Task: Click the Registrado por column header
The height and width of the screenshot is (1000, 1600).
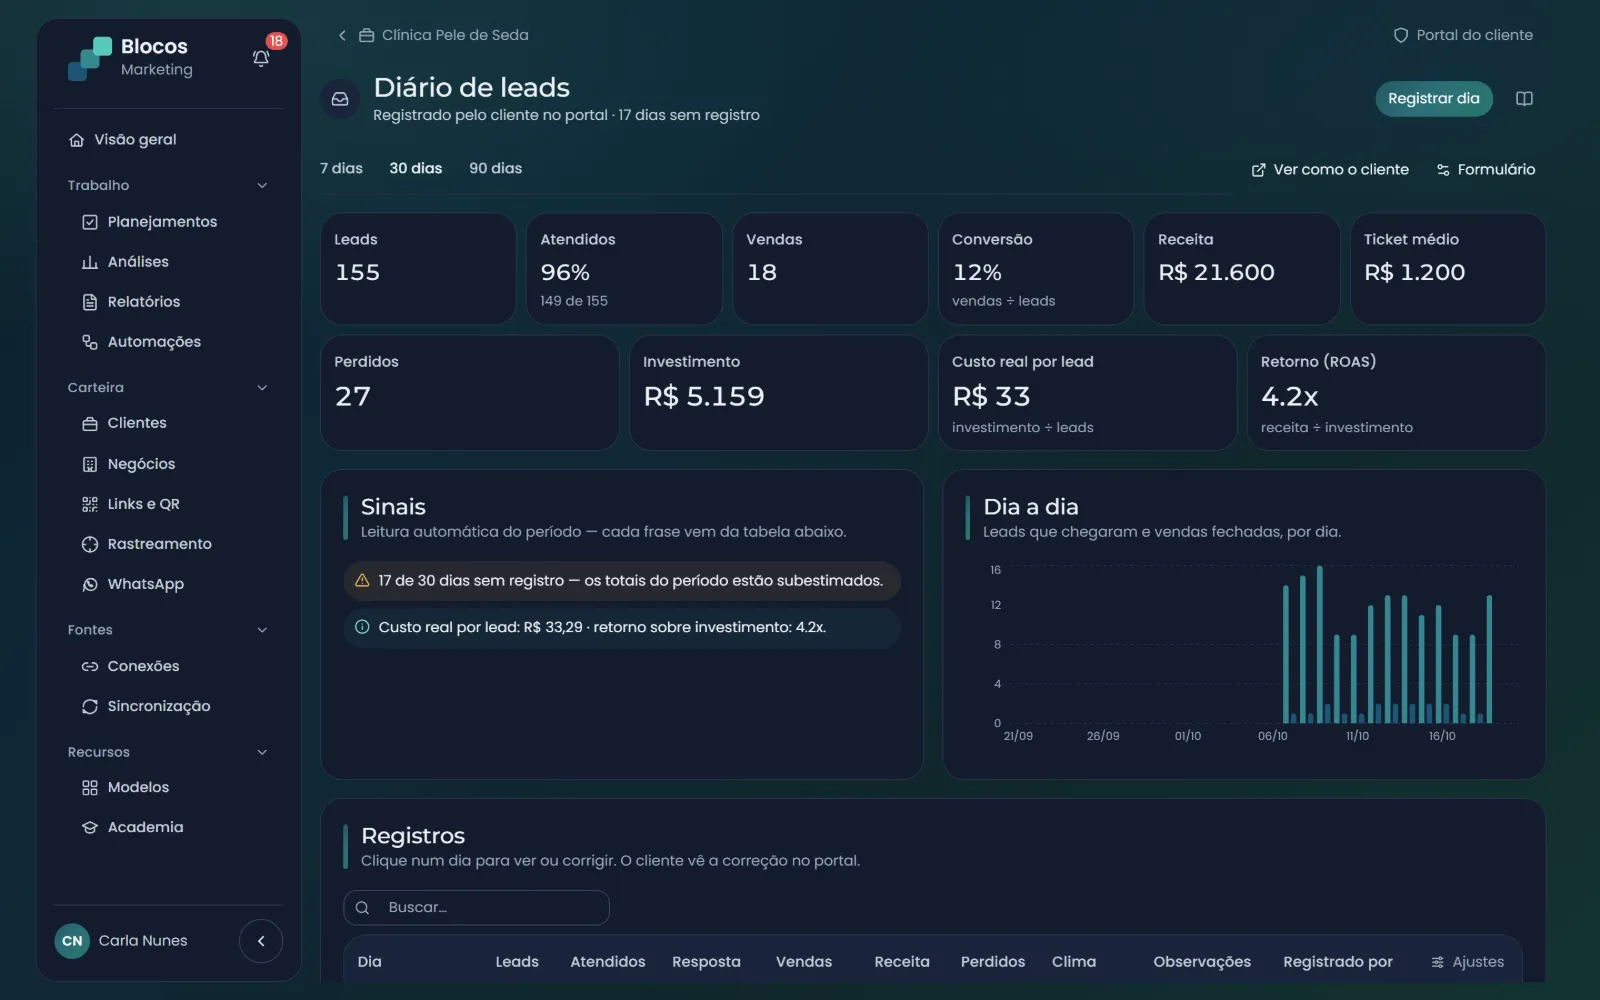Action: coord(1338,962)
